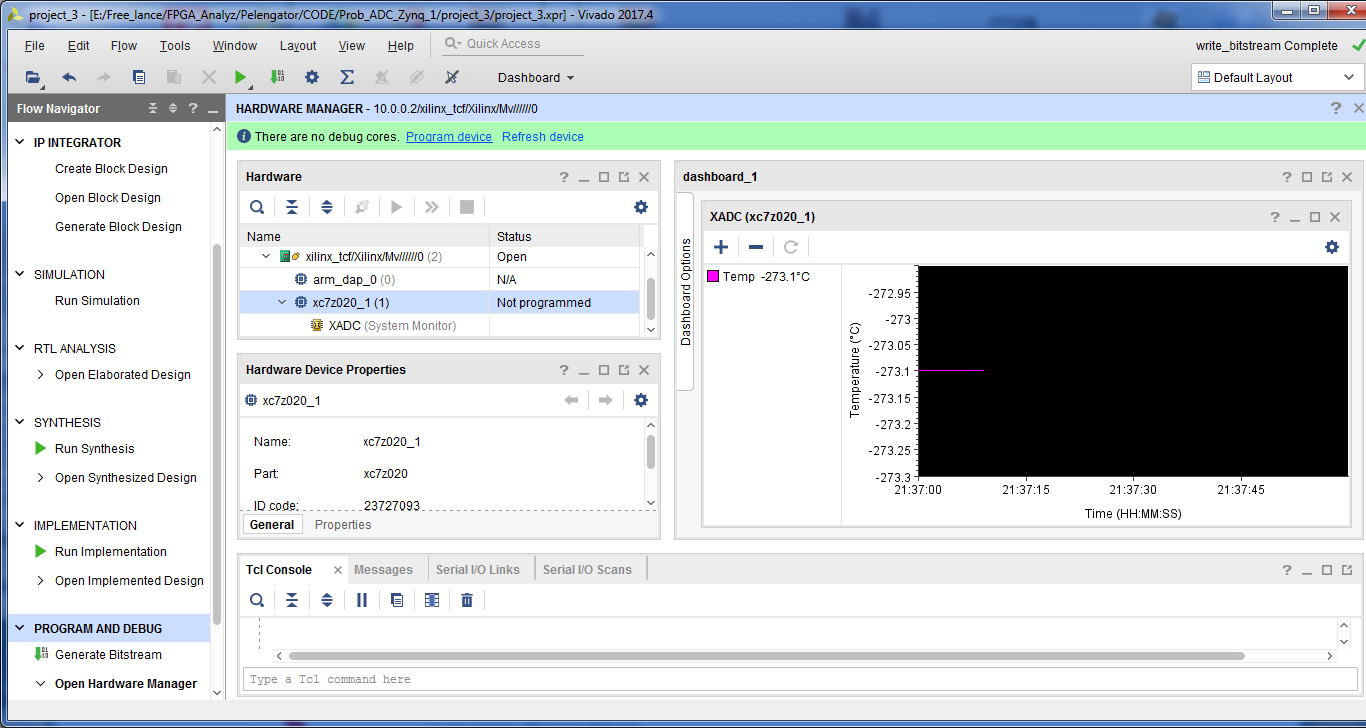The image size is (1366, 728).
Task: Collapse the IP INTEGRATOR section
Action: click(20, 143)
